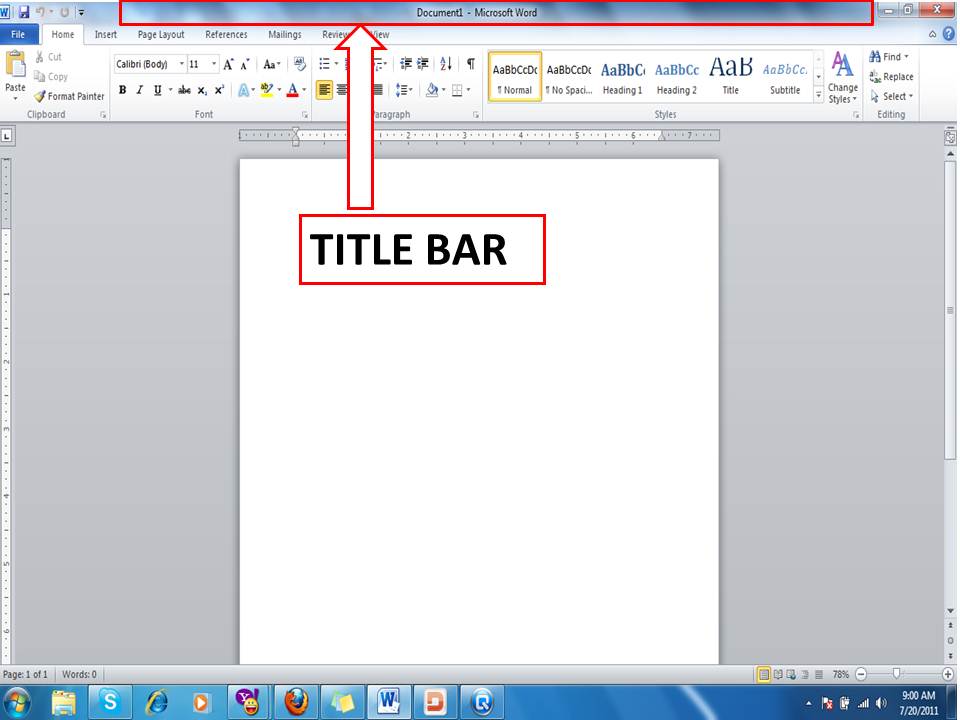Select the Strikethrough formatting icon
Viewport: 960px width, 720px height.
tap(184, 90)
